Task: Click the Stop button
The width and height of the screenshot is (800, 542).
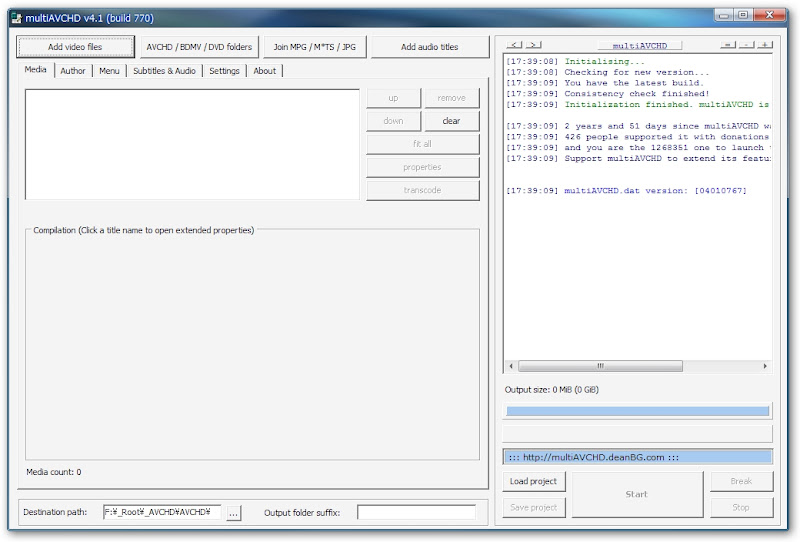Action: tap(741, 507)
